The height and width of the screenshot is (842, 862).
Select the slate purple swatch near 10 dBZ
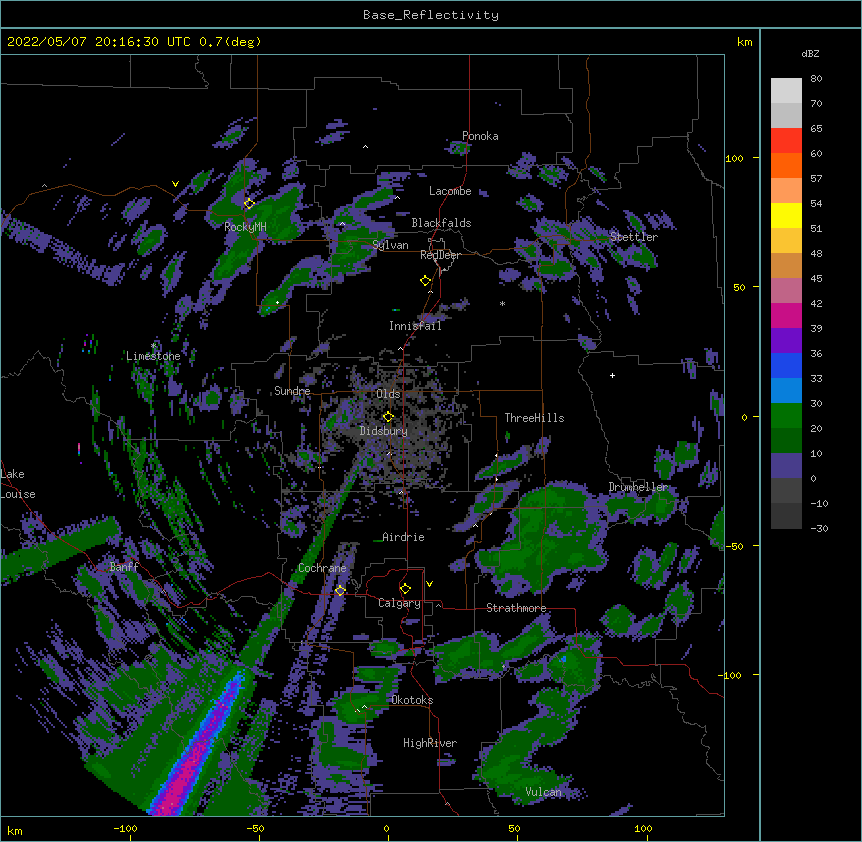pos(786,466)
